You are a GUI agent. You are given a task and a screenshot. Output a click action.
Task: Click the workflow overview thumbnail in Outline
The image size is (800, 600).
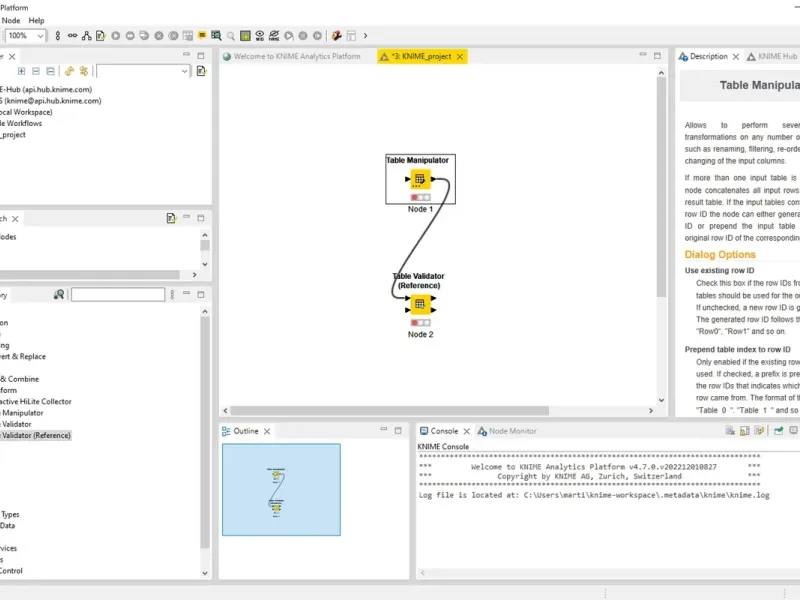pyautogui.click(x=281, y=490)
